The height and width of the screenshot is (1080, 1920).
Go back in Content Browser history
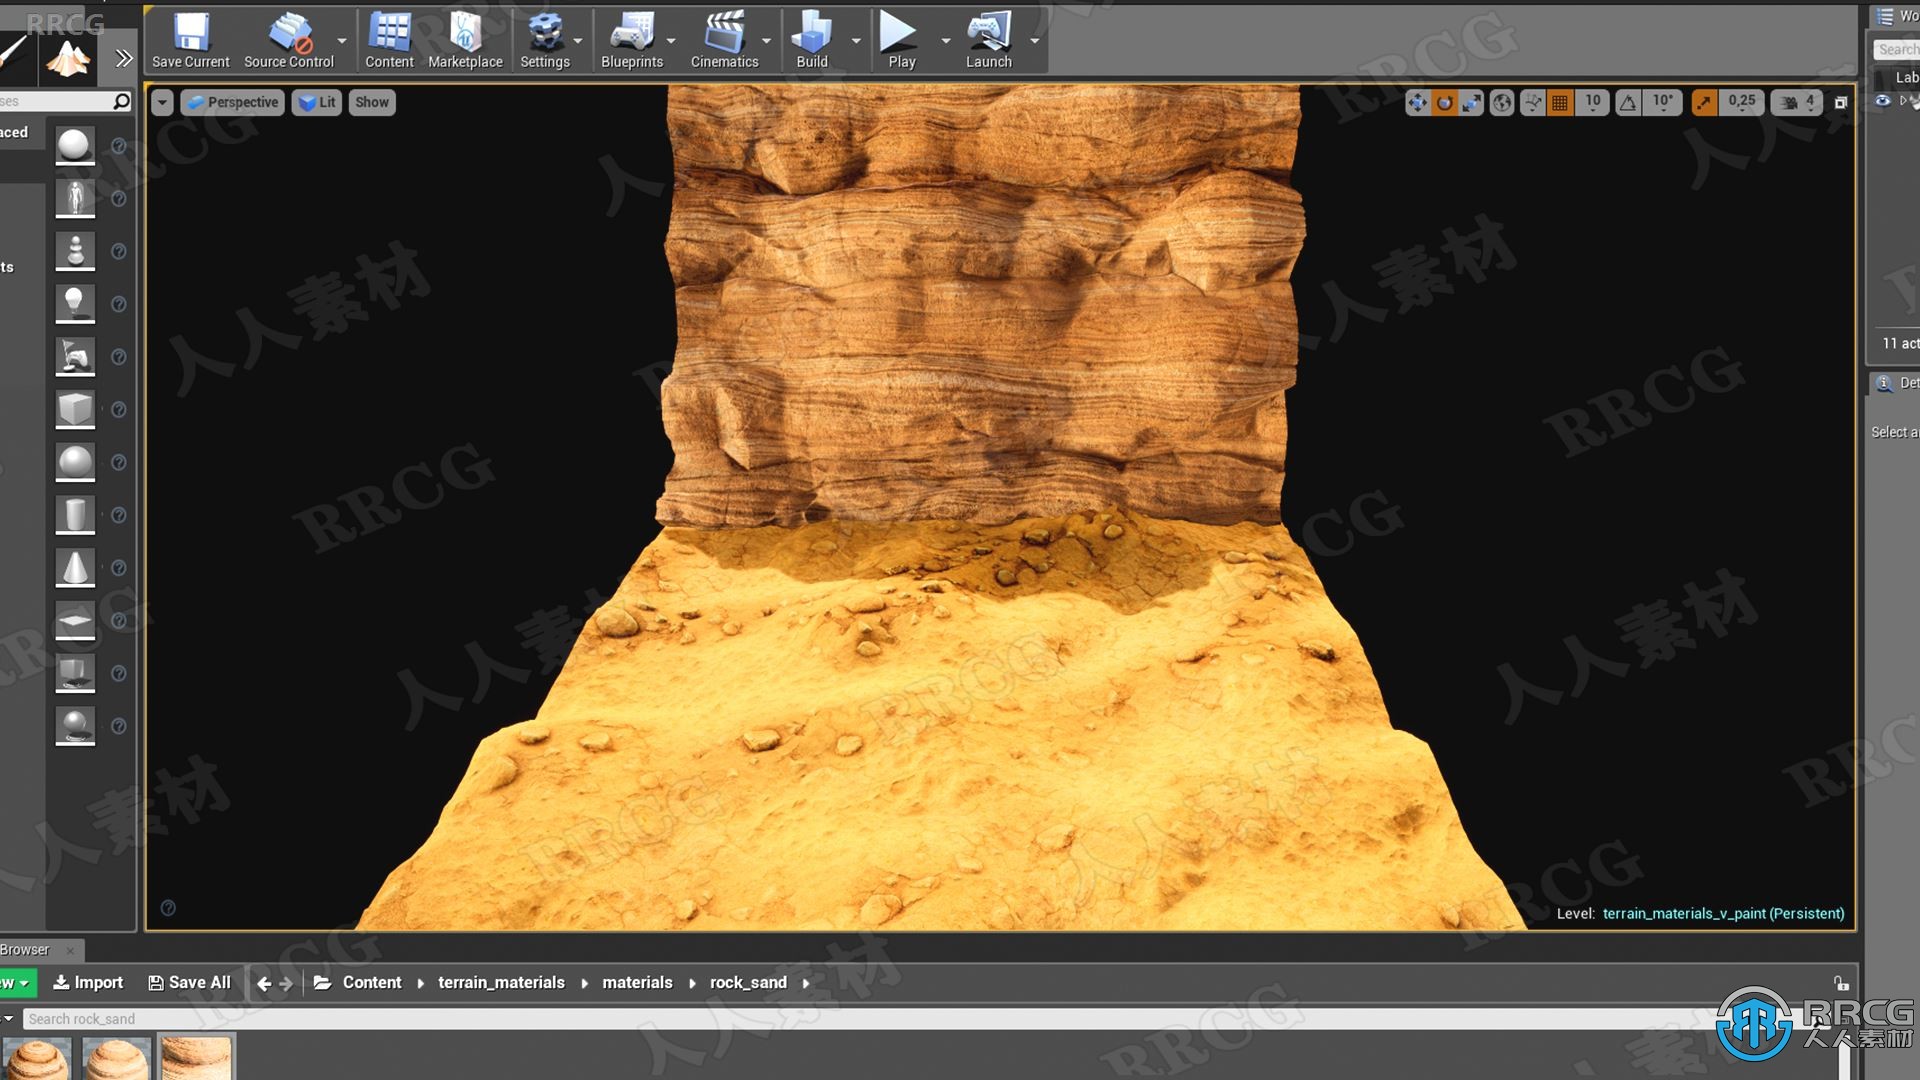tap(264, 983)
